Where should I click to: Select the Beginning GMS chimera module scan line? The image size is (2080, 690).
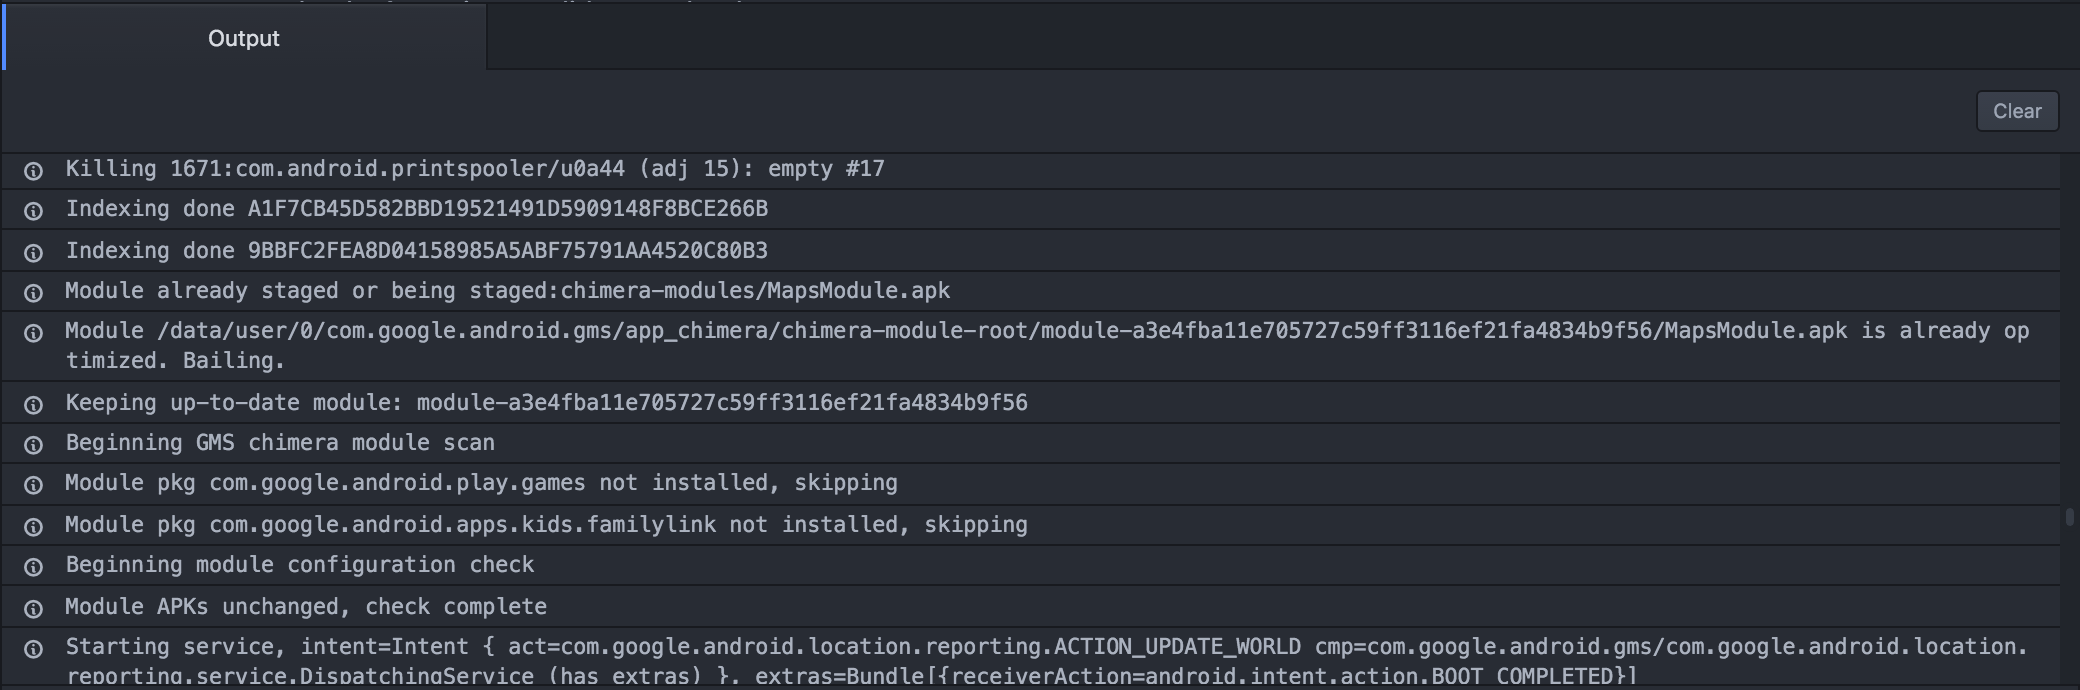[1030, 443]
